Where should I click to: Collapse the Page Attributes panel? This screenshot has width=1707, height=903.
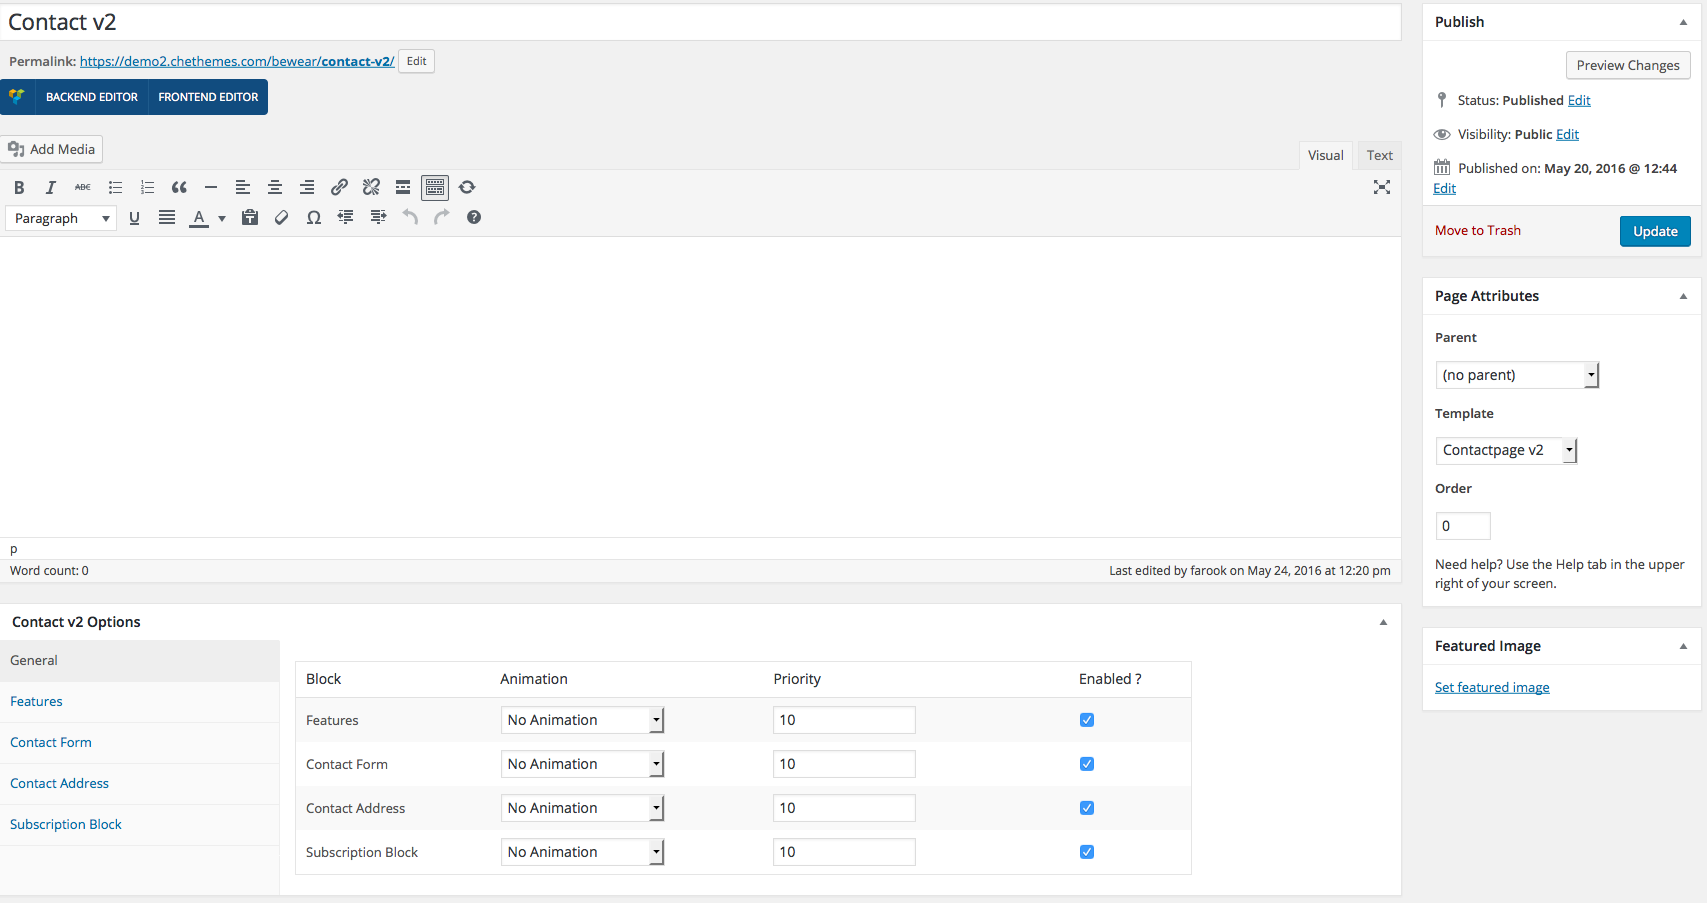coord(1683,296)
